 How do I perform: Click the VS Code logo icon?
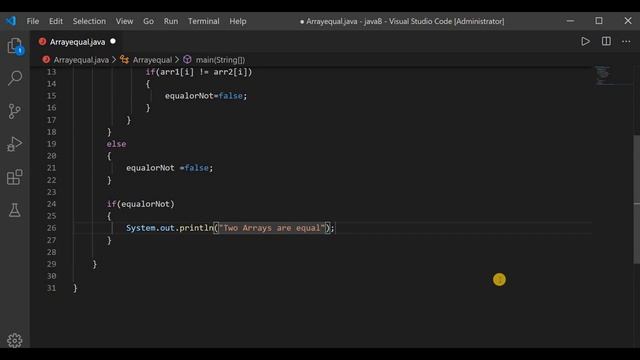[11, 21]
